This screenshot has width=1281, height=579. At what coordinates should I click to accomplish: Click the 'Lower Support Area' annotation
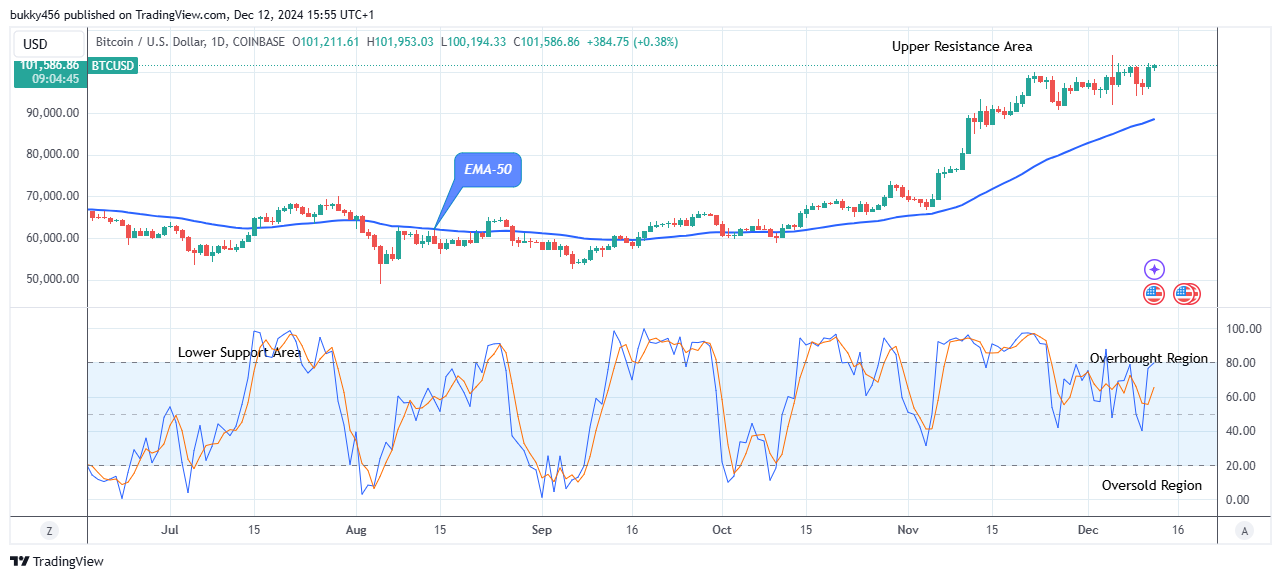tap(239, 352)
